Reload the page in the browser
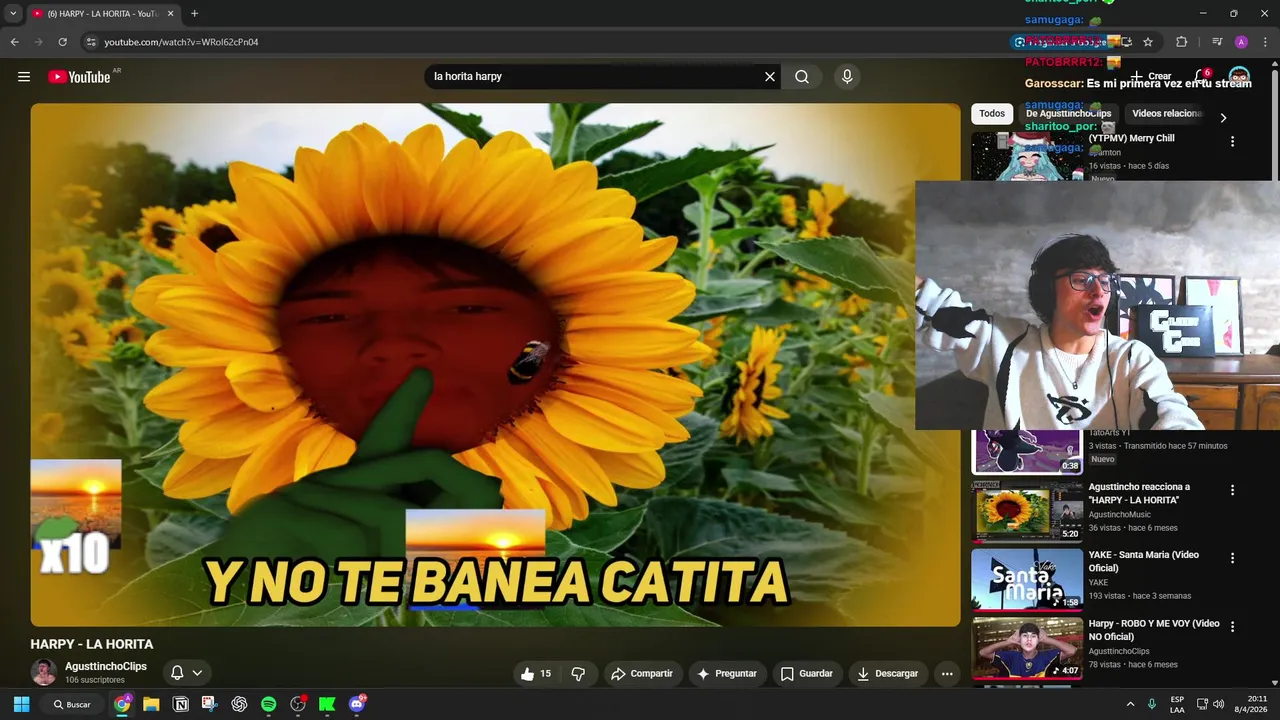The height and width of the screenshot is (720, 1280). (62, 42)
